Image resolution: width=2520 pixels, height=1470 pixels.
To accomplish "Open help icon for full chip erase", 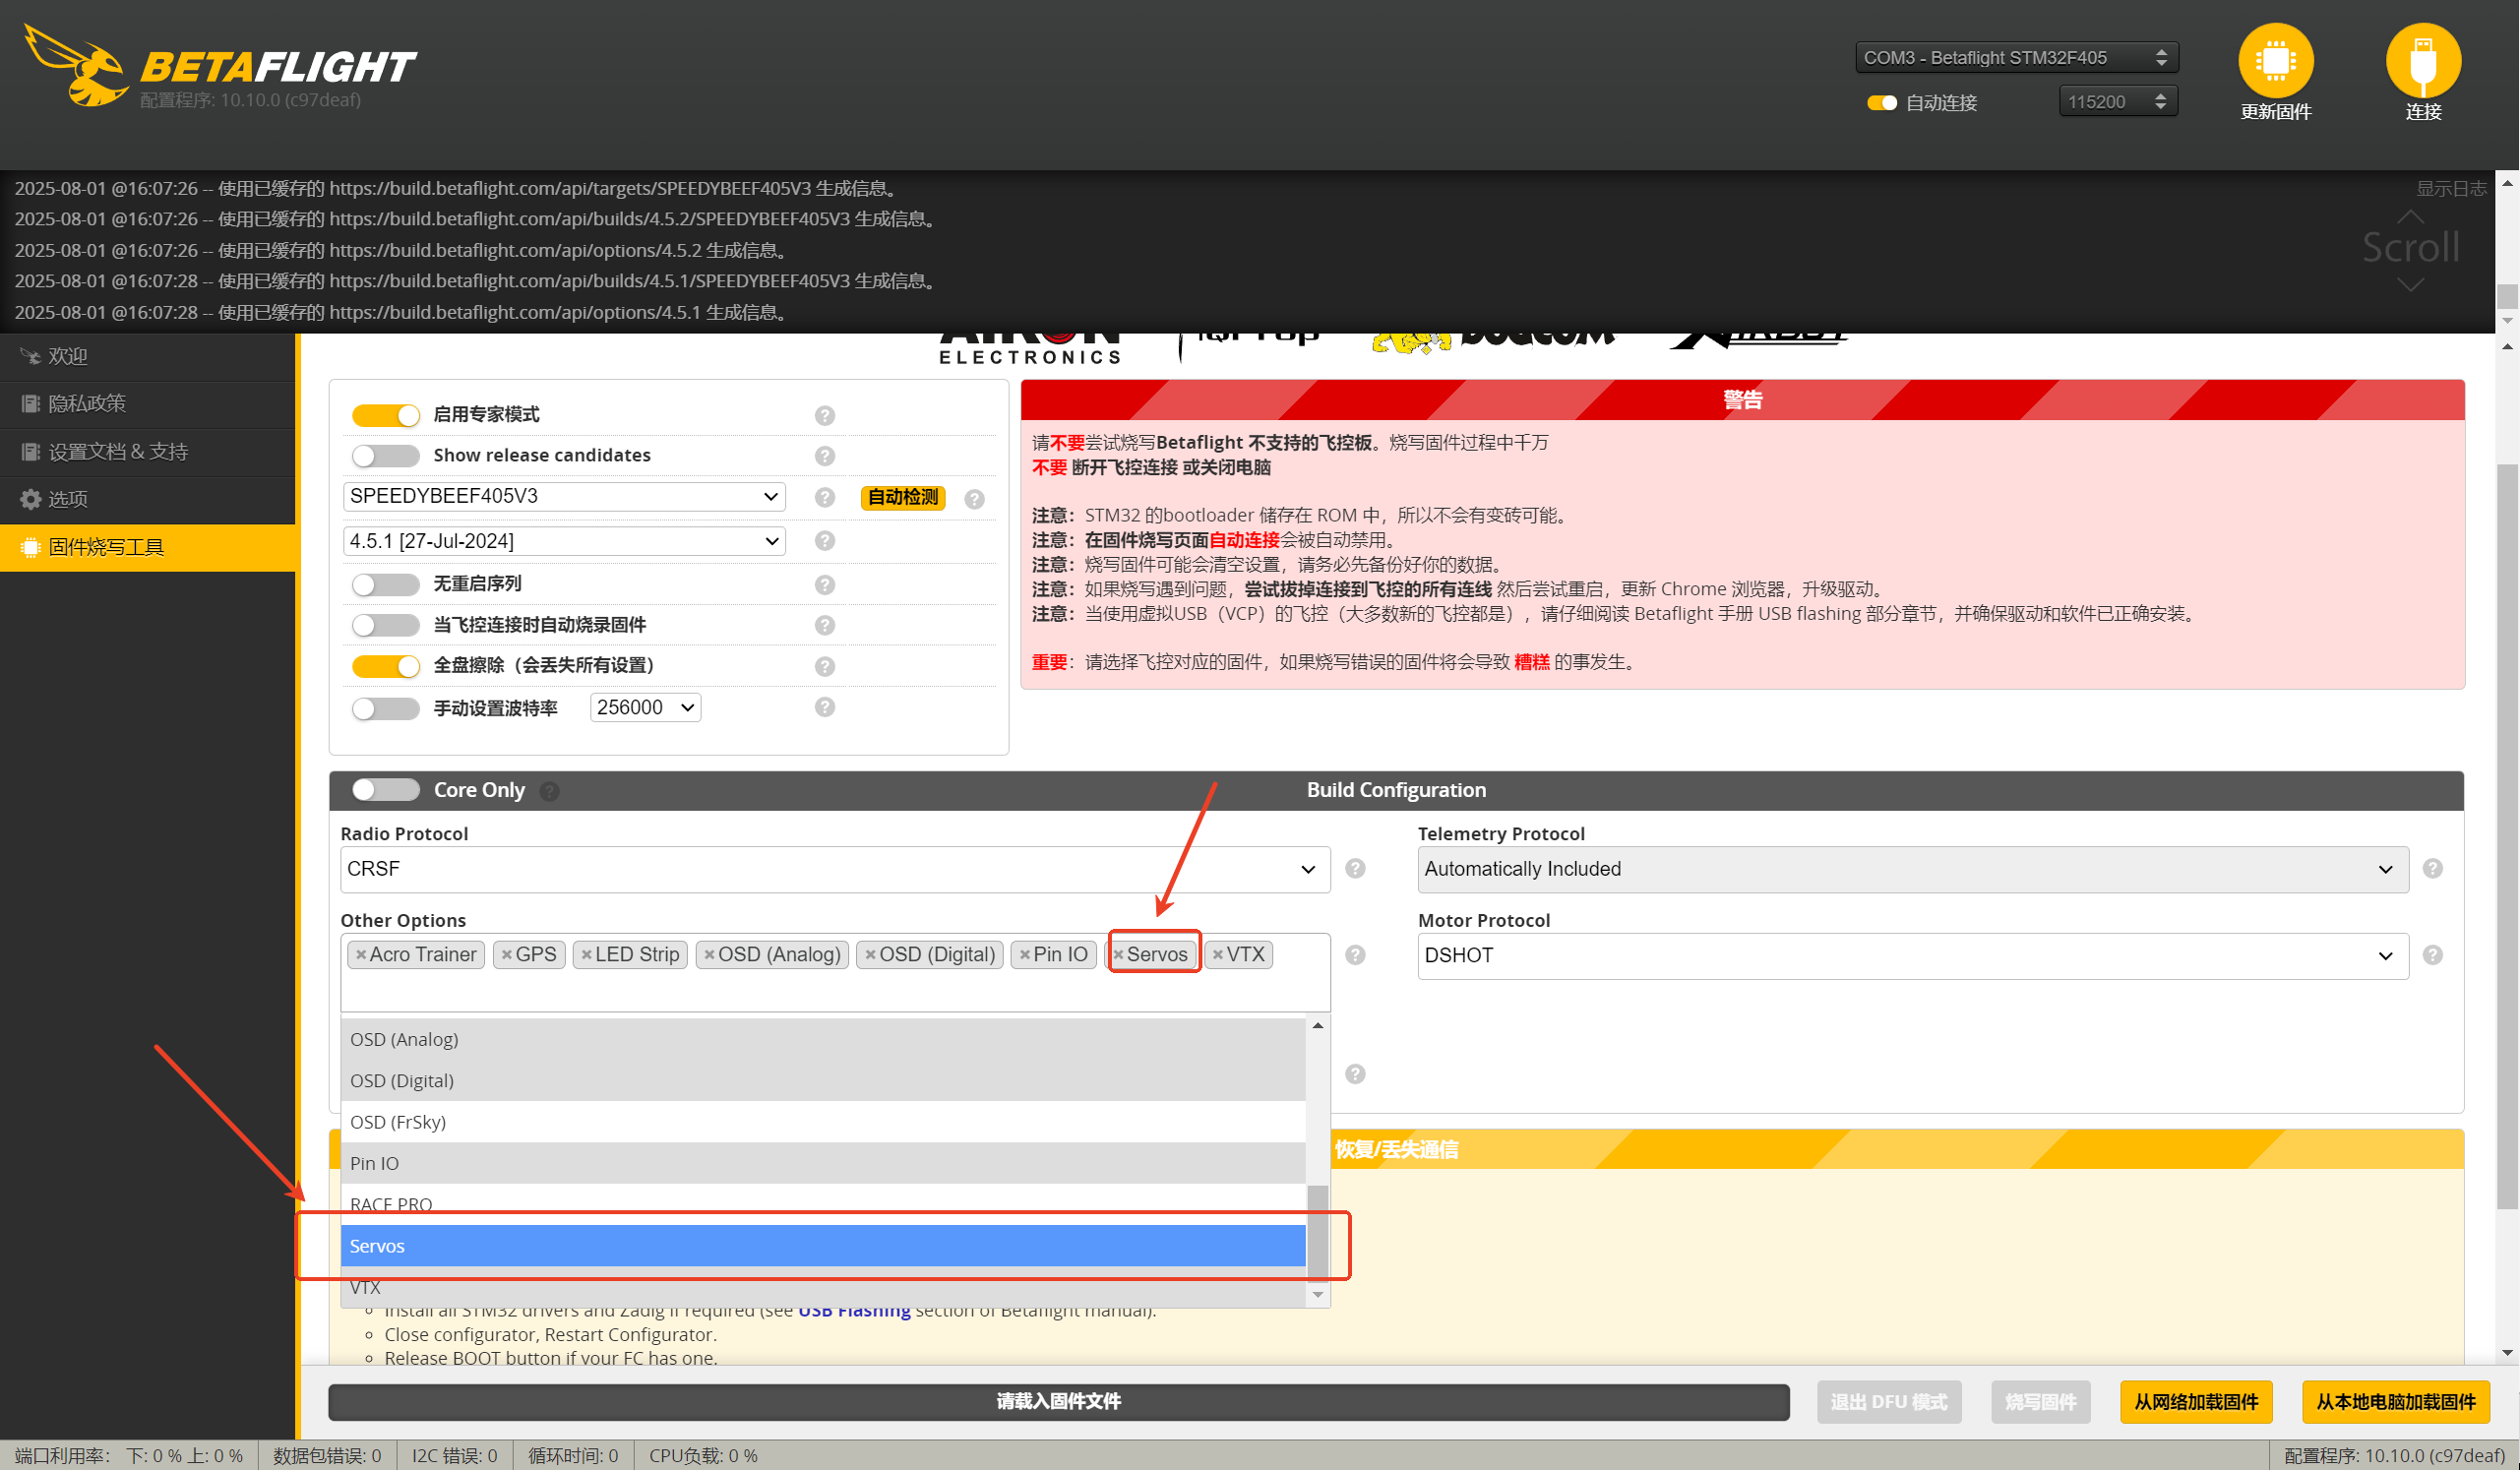I will [x=824, y=666].
